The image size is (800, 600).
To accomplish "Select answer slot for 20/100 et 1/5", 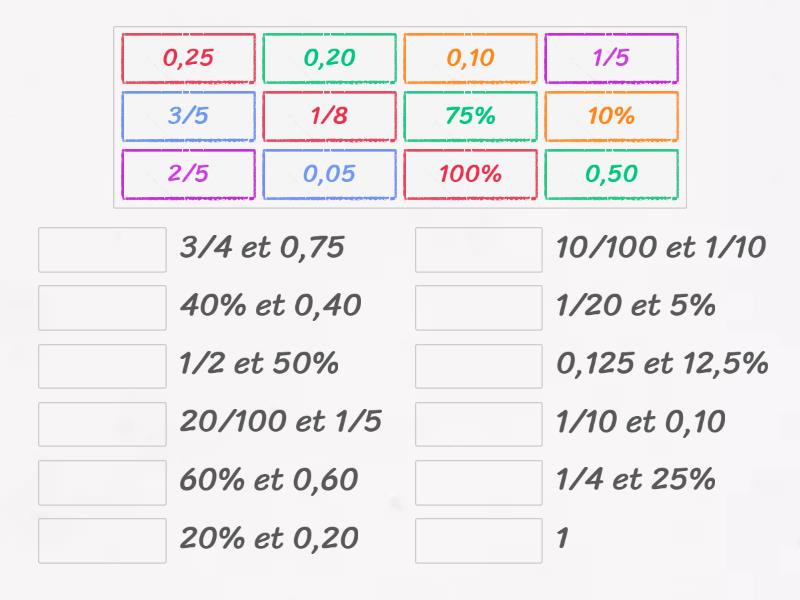I will [102, 424].
